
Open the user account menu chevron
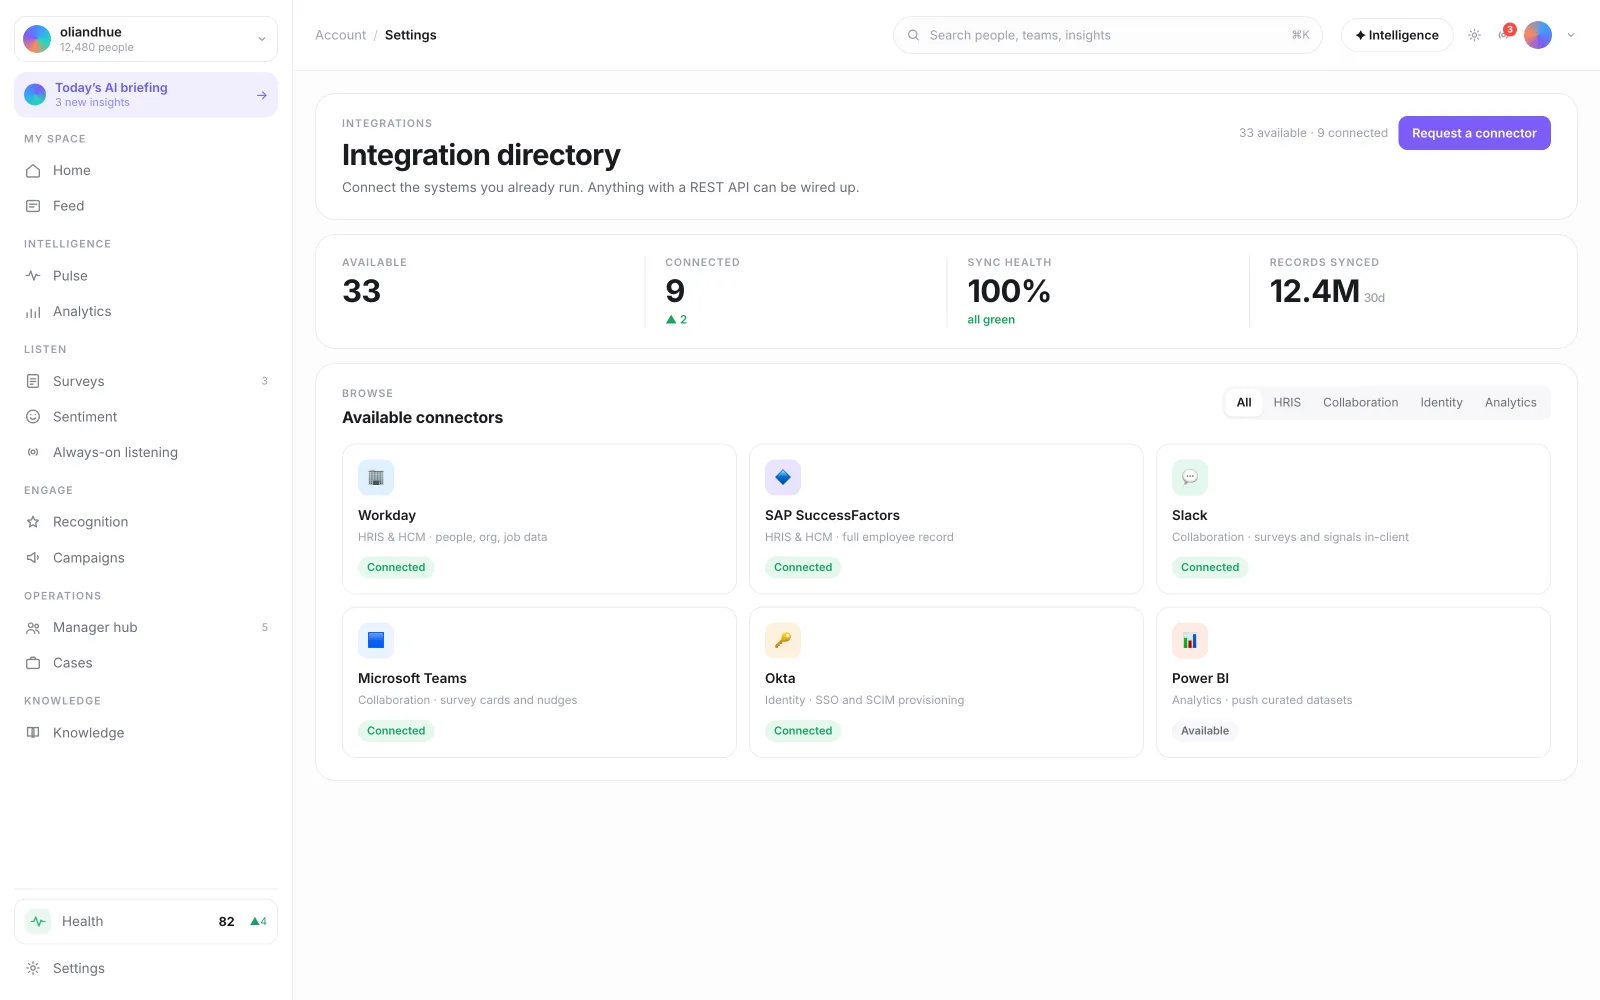(x=1571, y=35)
